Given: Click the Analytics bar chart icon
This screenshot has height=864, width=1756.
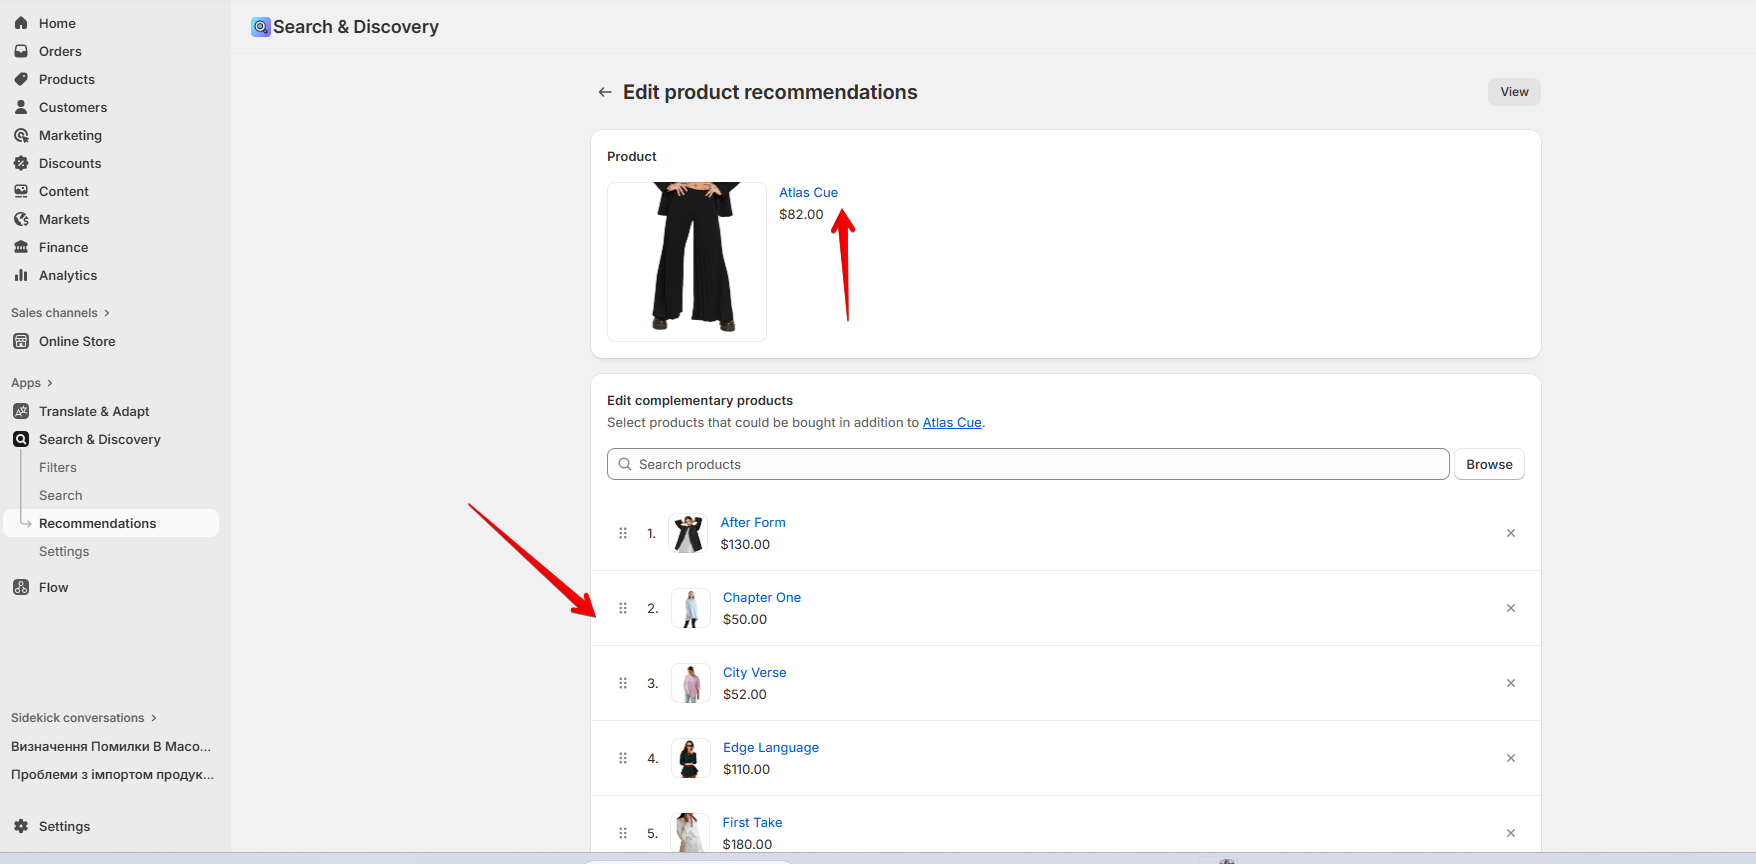Looking at the screenshot, I should 21,275.
